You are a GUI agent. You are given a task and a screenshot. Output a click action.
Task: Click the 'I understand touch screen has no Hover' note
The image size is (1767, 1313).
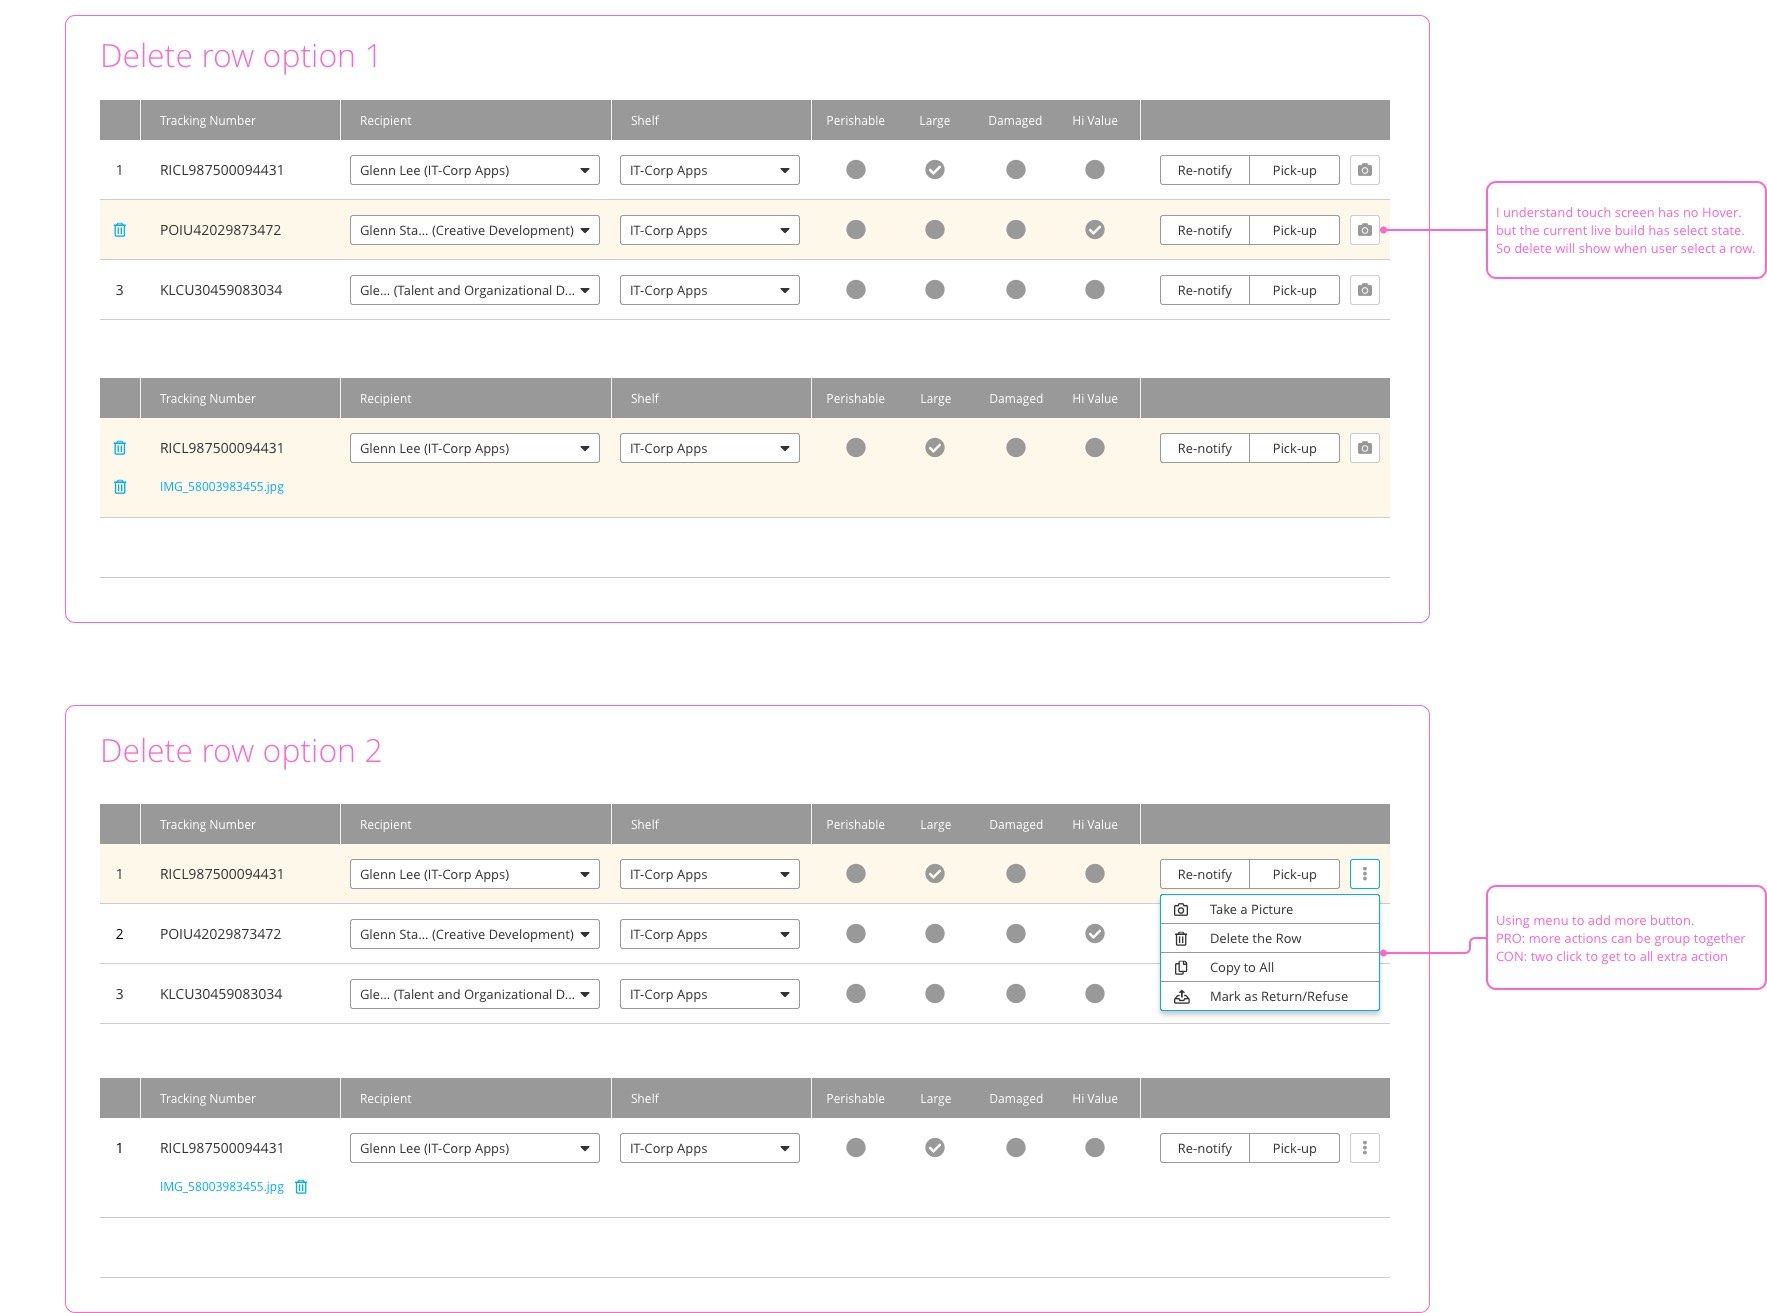tap(1626, 230)
